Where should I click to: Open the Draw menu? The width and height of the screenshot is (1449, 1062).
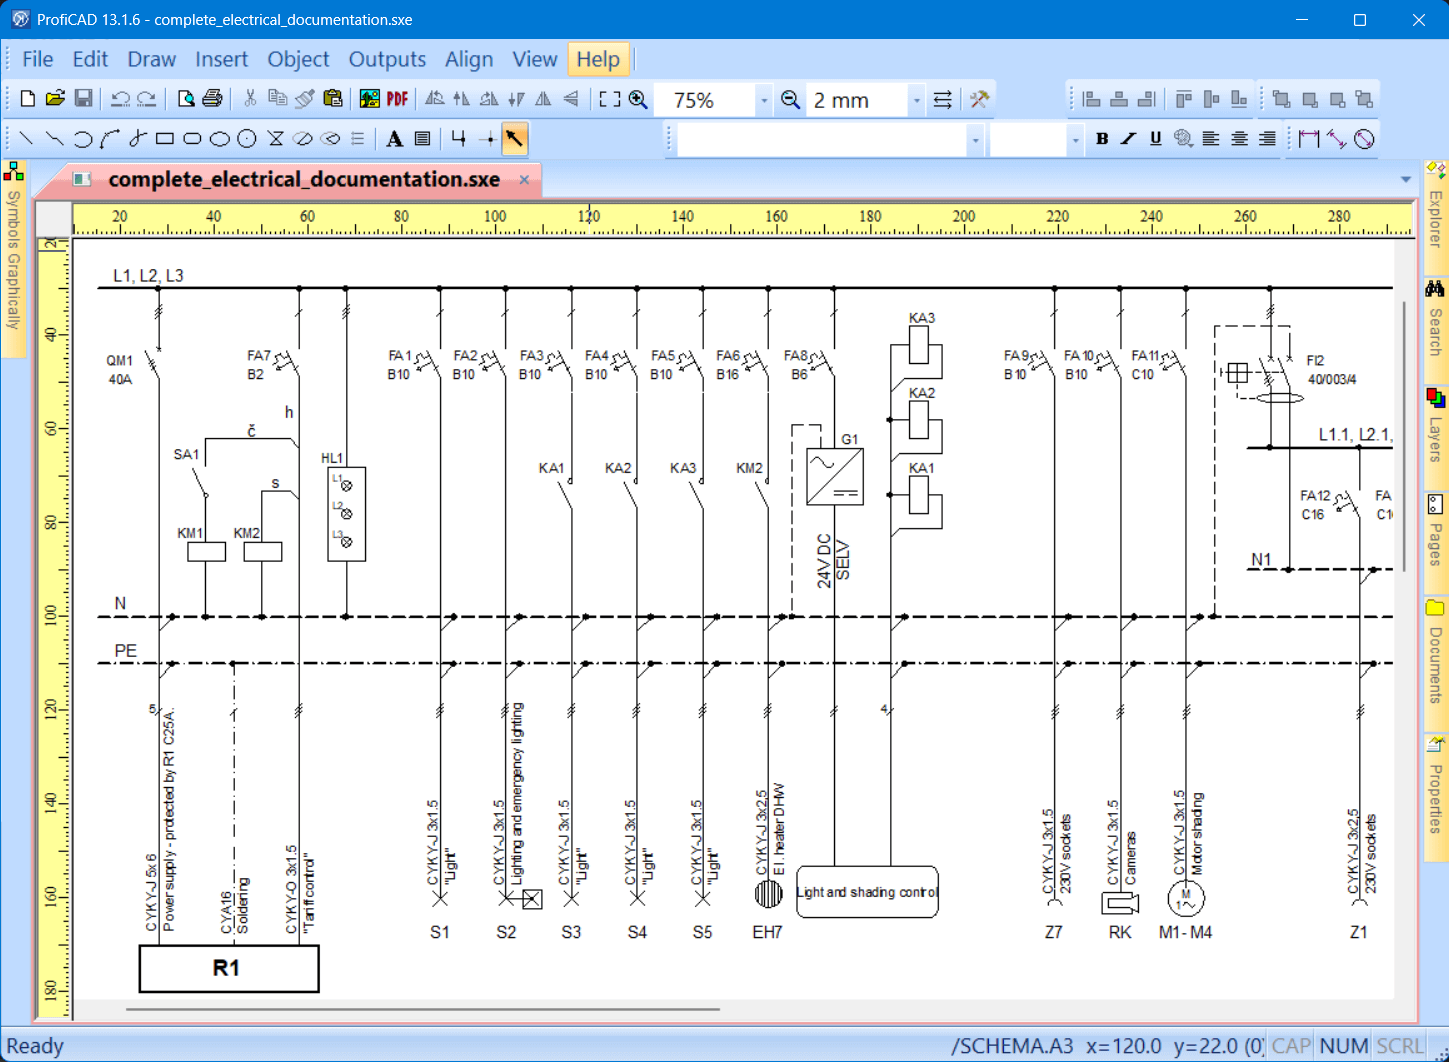coord(152,59)
